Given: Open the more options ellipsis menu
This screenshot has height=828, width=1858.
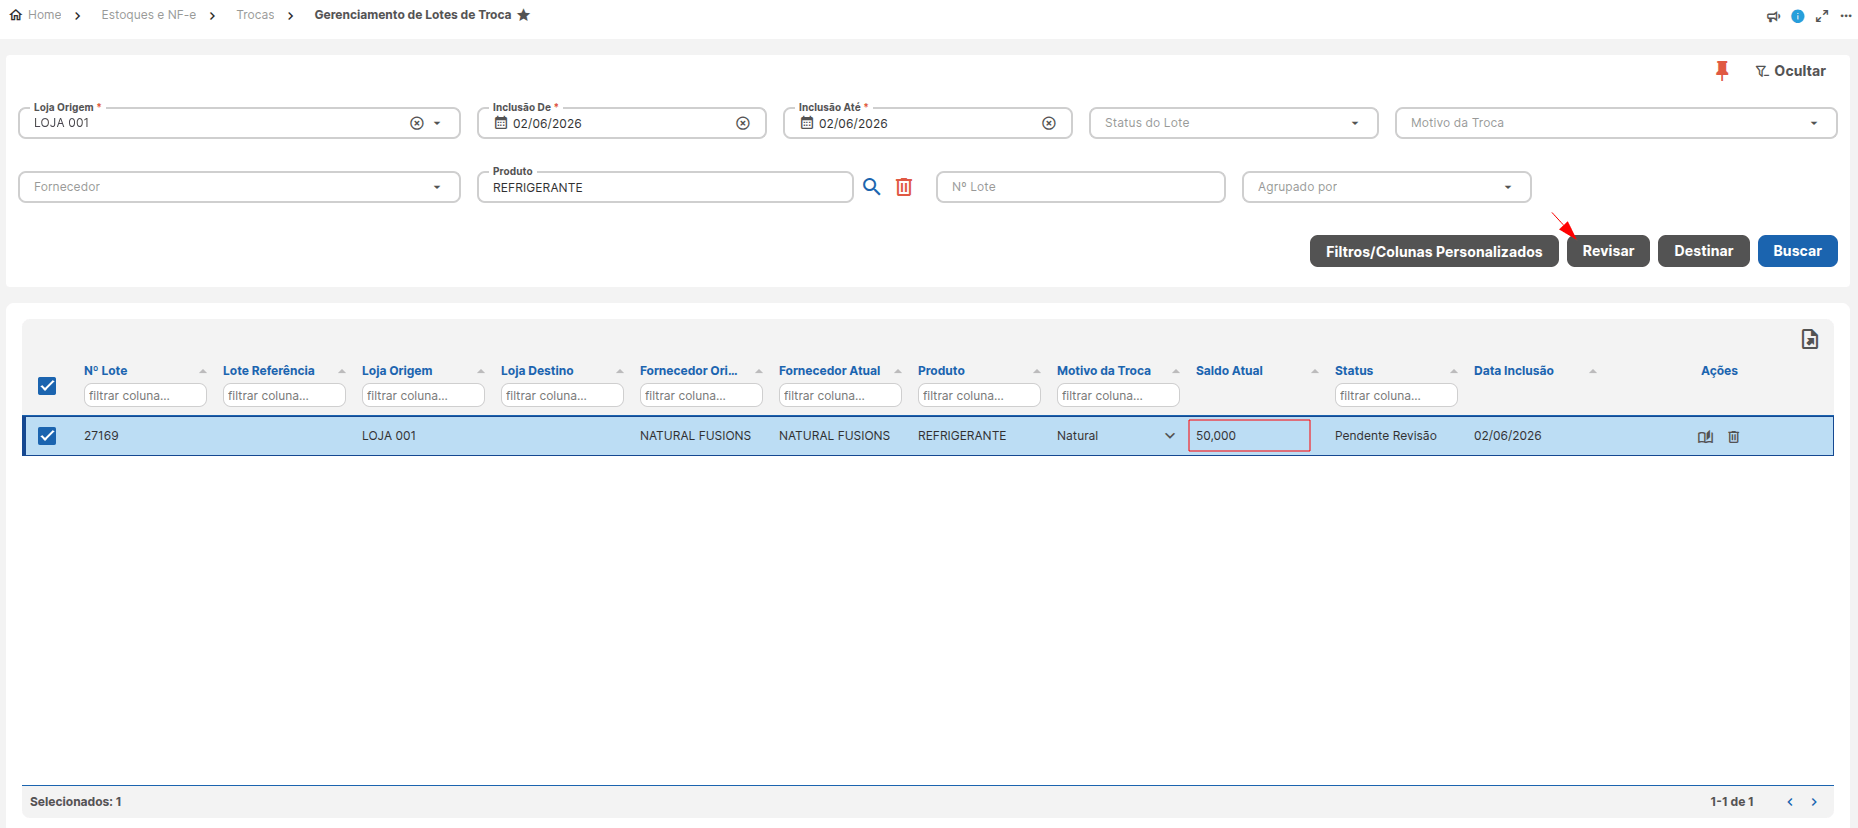Looking at the screenshot, I should 1845,16.
